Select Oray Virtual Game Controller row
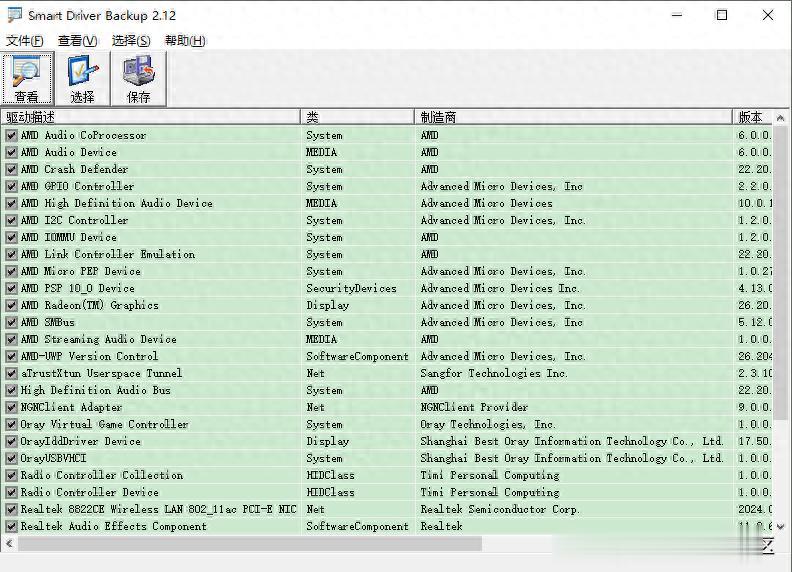The image size is (792, 572). pos(386,424)
